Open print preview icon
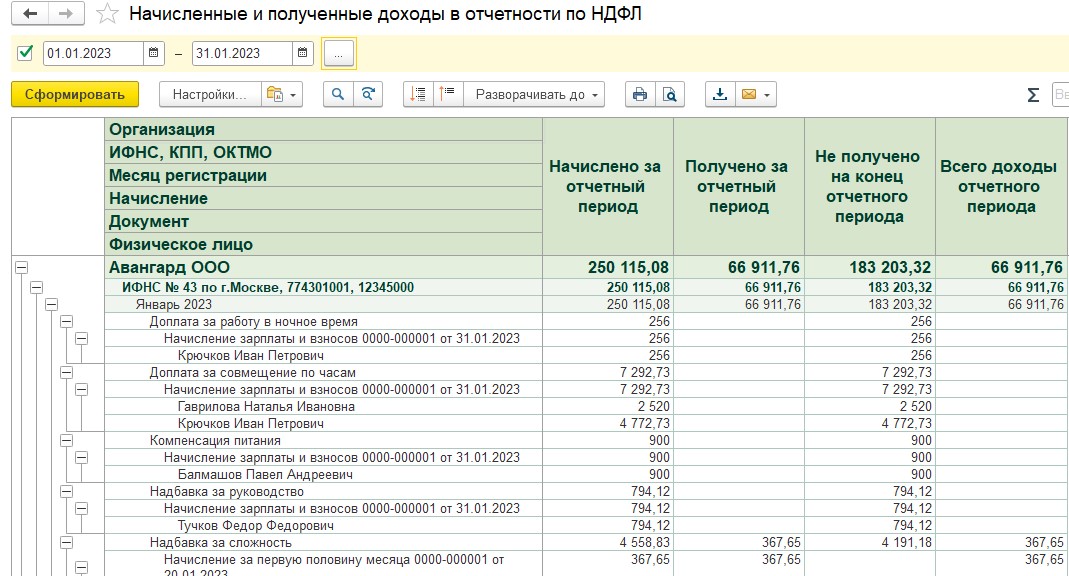Image resolution: width=1069 pixels, height=576 pixels. (x=669, y=95)
